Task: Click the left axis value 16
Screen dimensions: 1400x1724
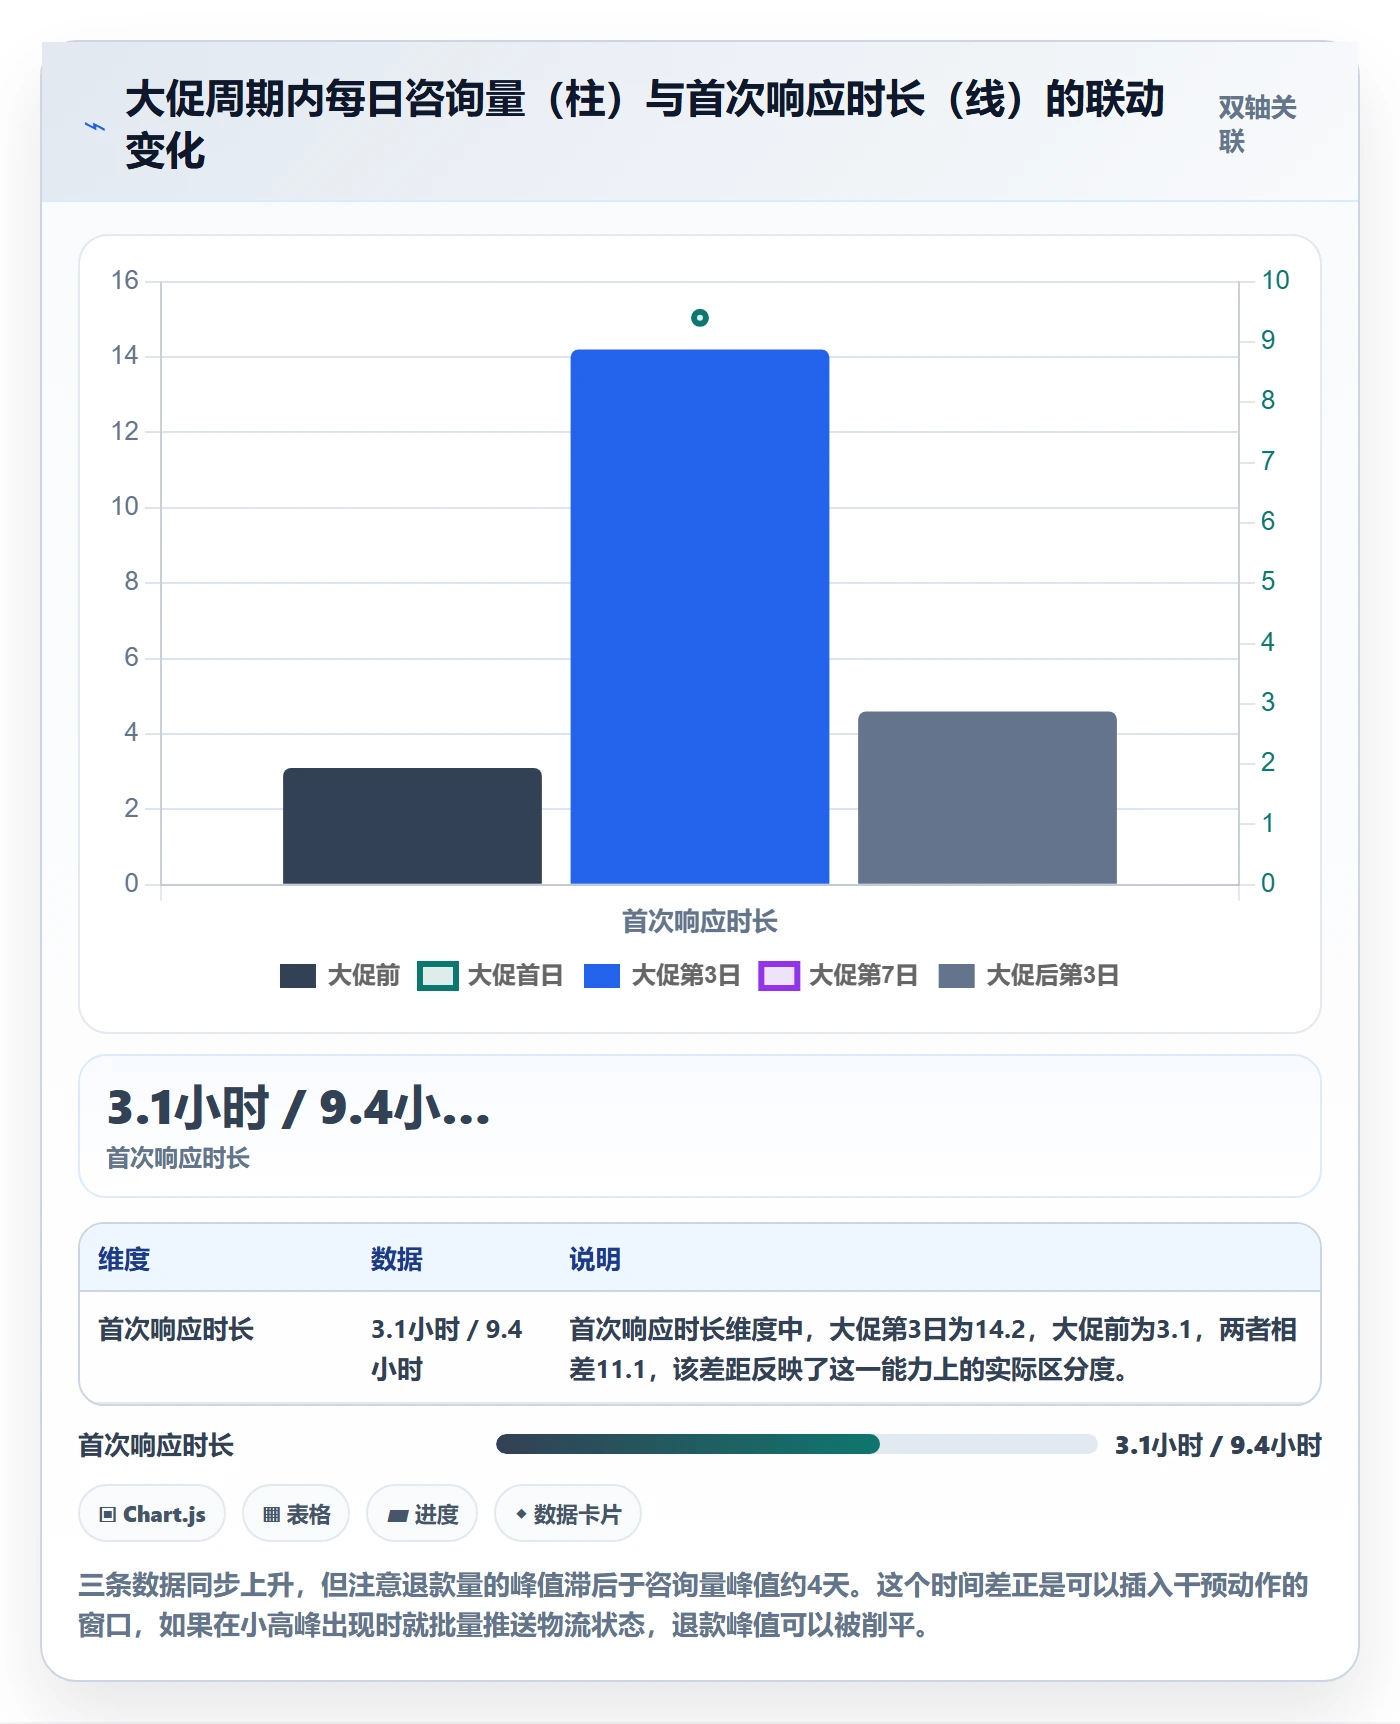Action: (125, 281)
